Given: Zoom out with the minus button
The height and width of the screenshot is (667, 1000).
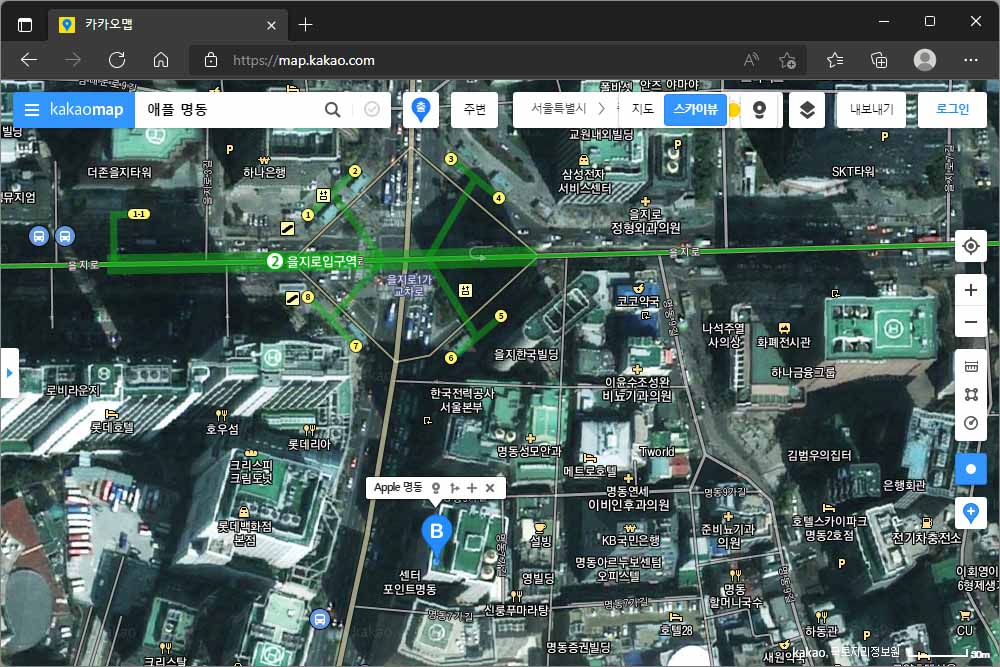Looking at the screenshot, I should tap(971, 322).
